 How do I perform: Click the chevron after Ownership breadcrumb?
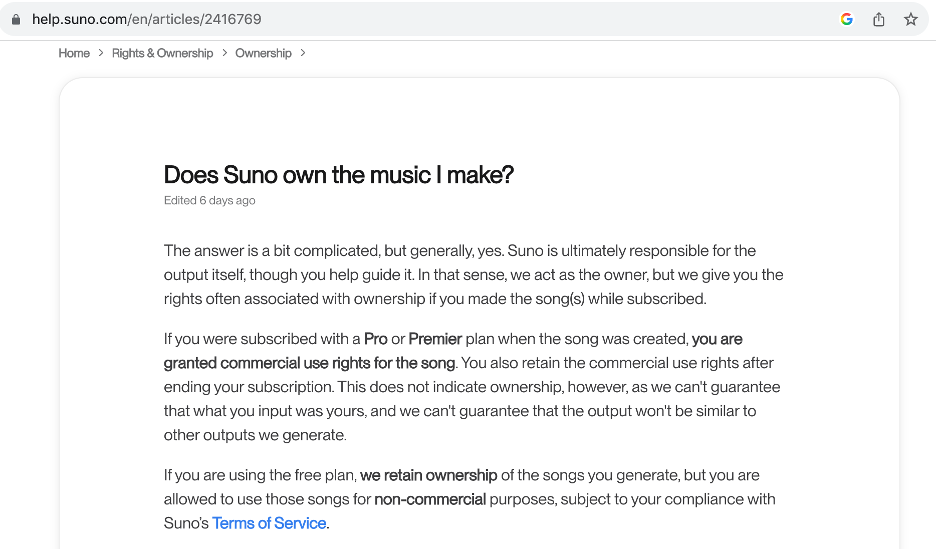tap(303, 53)
